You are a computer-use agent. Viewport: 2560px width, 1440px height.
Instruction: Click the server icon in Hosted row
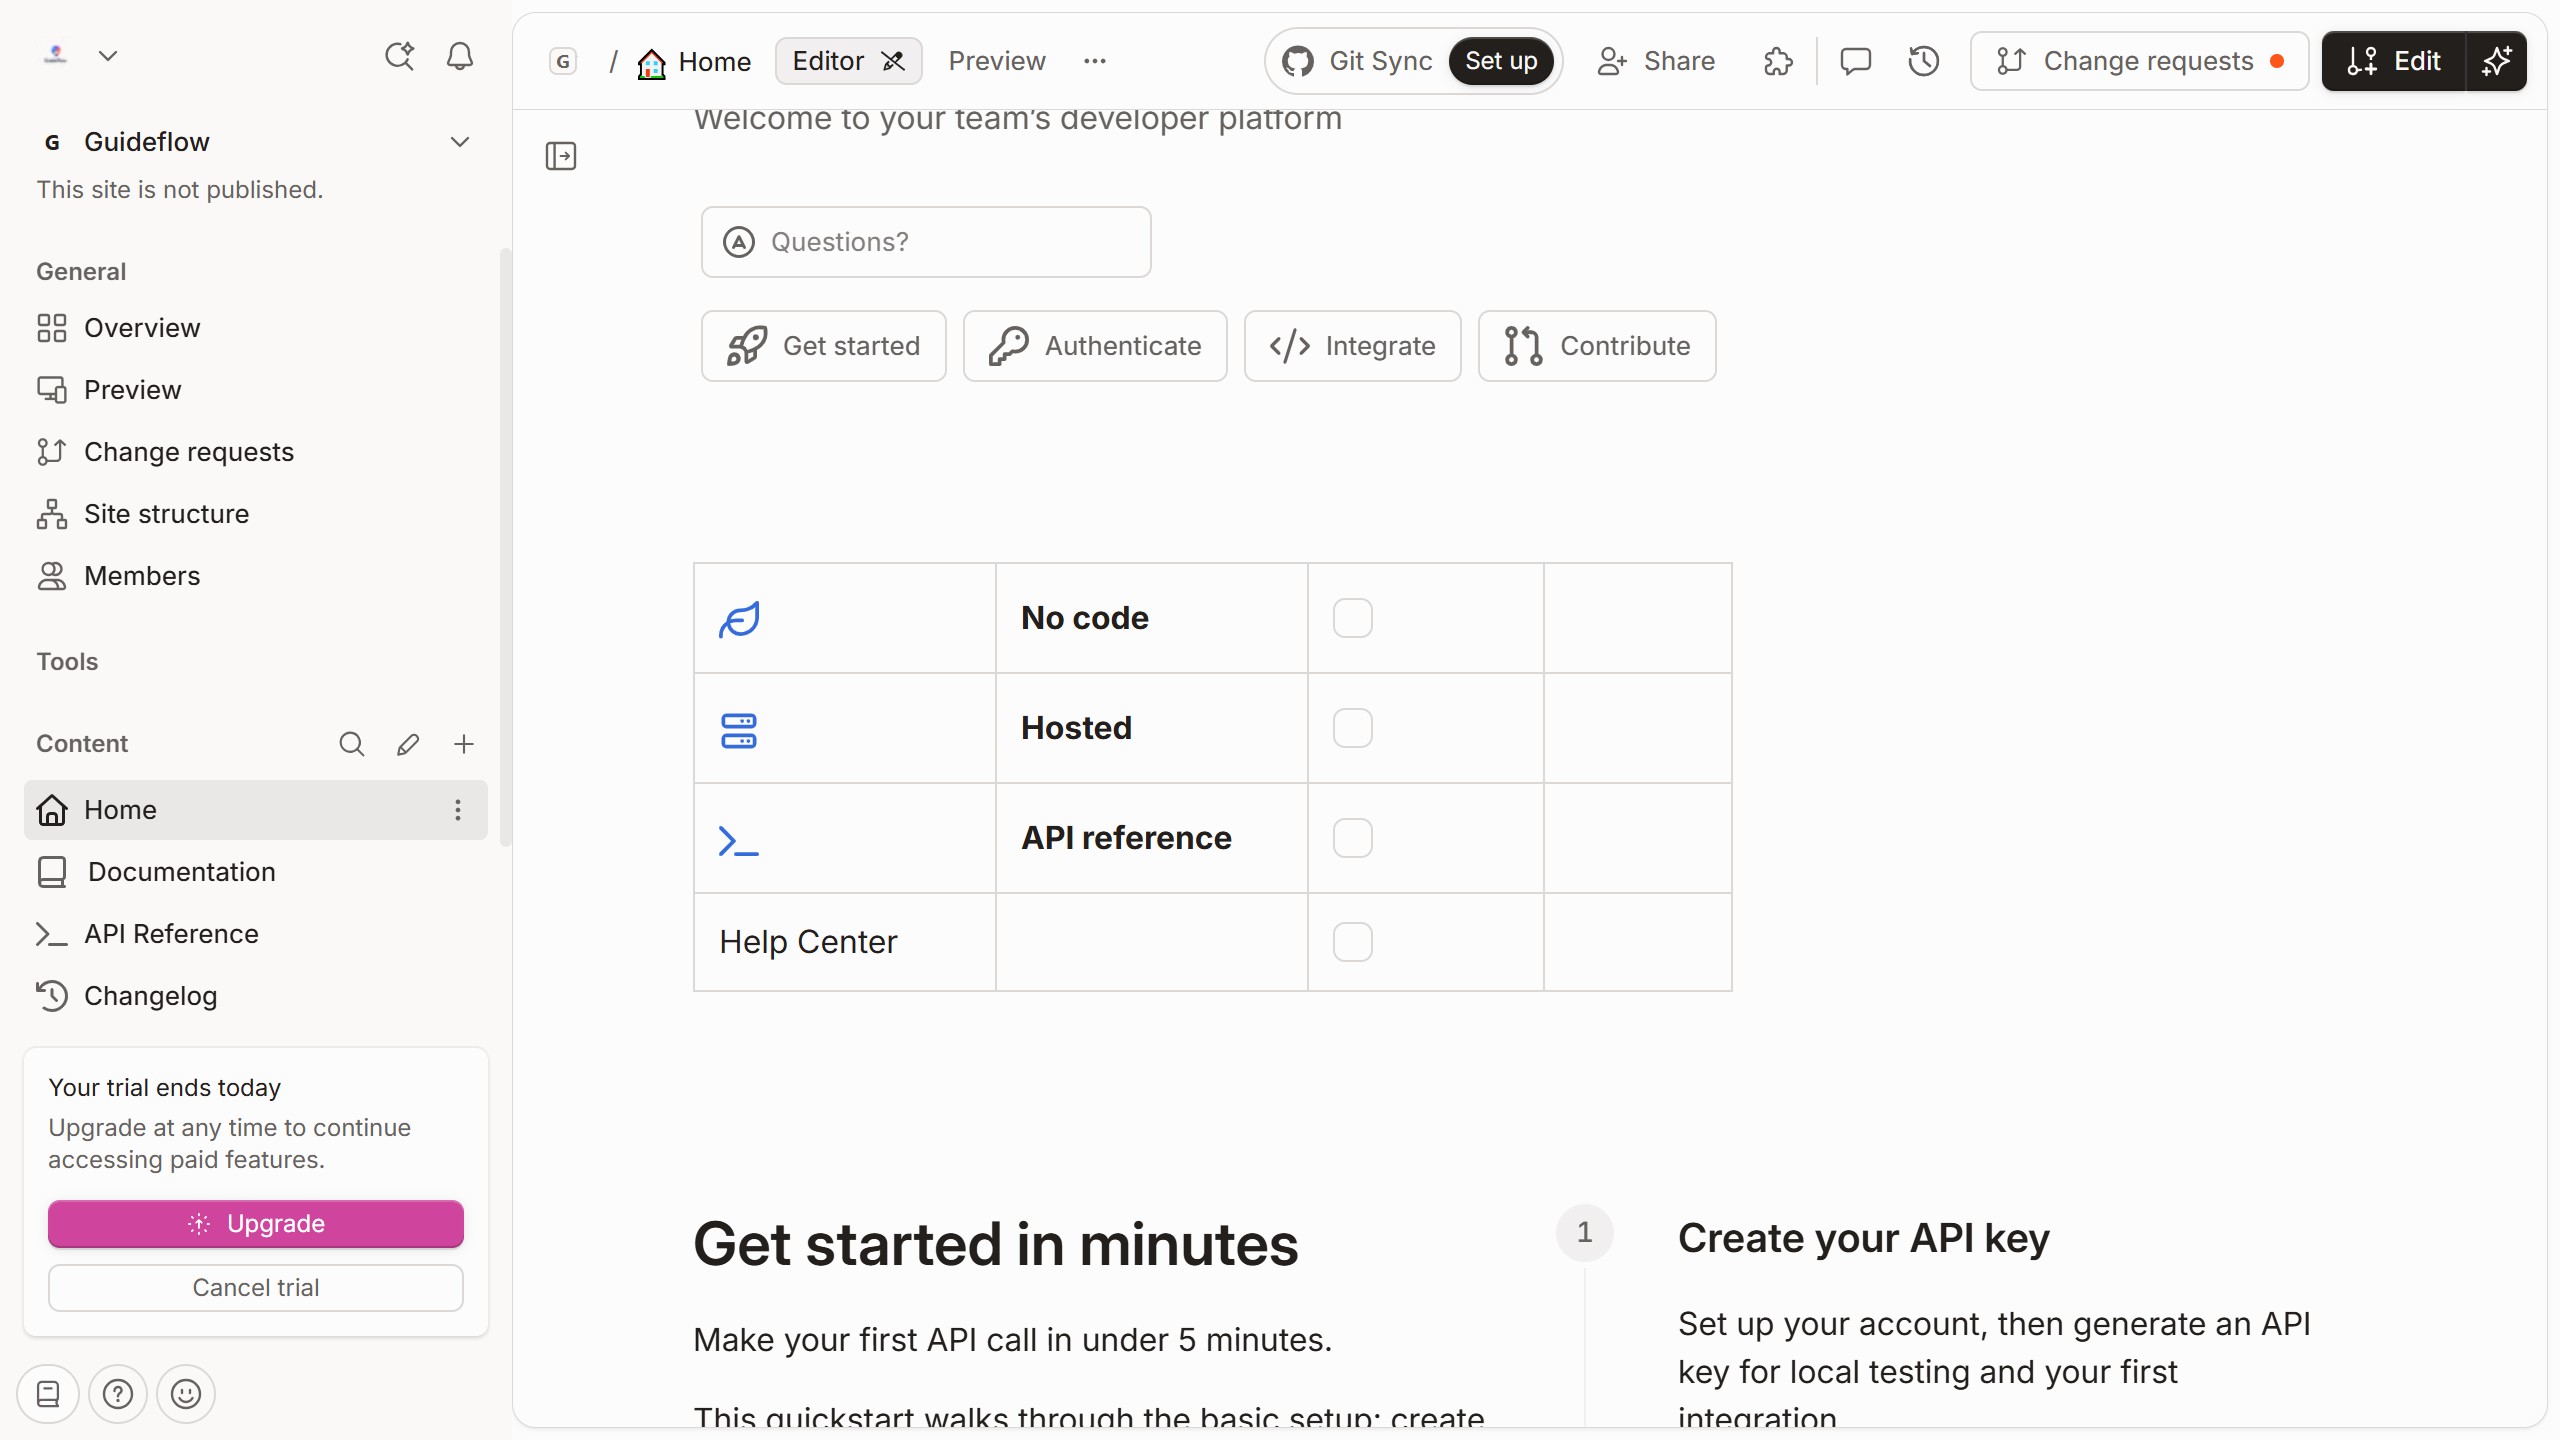(x=739, y=731)
